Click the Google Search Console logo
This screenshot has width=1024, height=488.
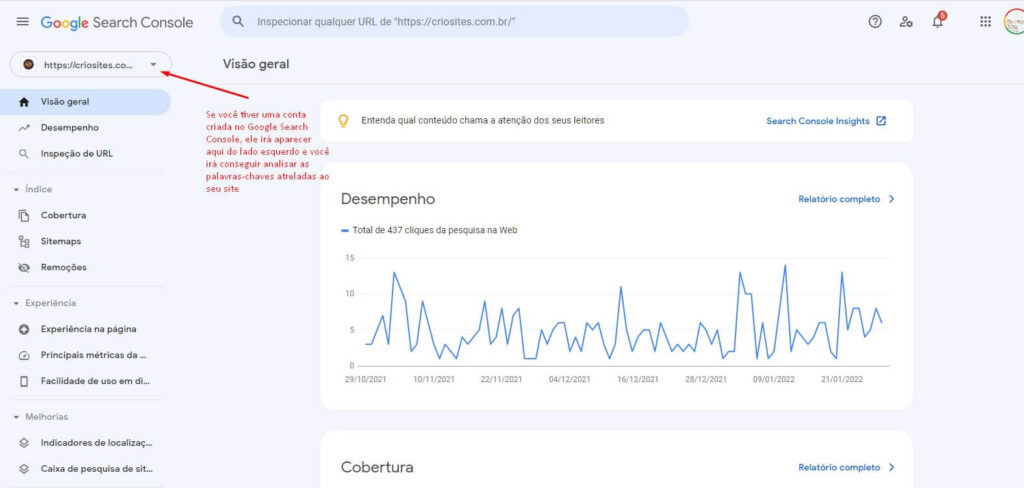(x=117, y=22)
